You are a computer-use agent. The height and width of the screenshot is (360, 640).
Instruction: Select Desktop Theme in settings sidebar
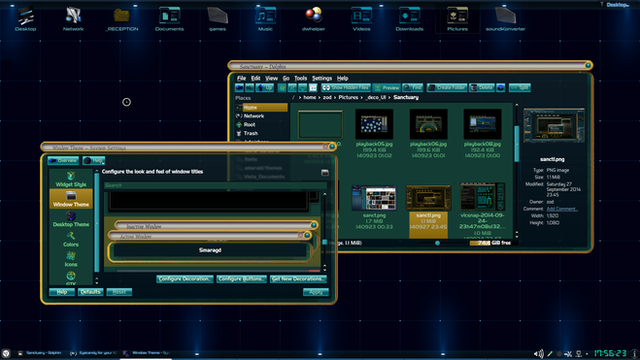(x=71, y=219)
